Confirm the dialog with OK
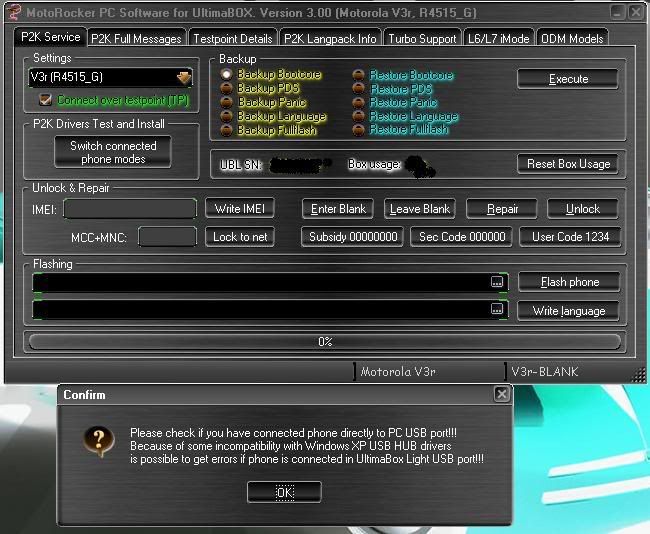650x534 pixels. [284, 492]
